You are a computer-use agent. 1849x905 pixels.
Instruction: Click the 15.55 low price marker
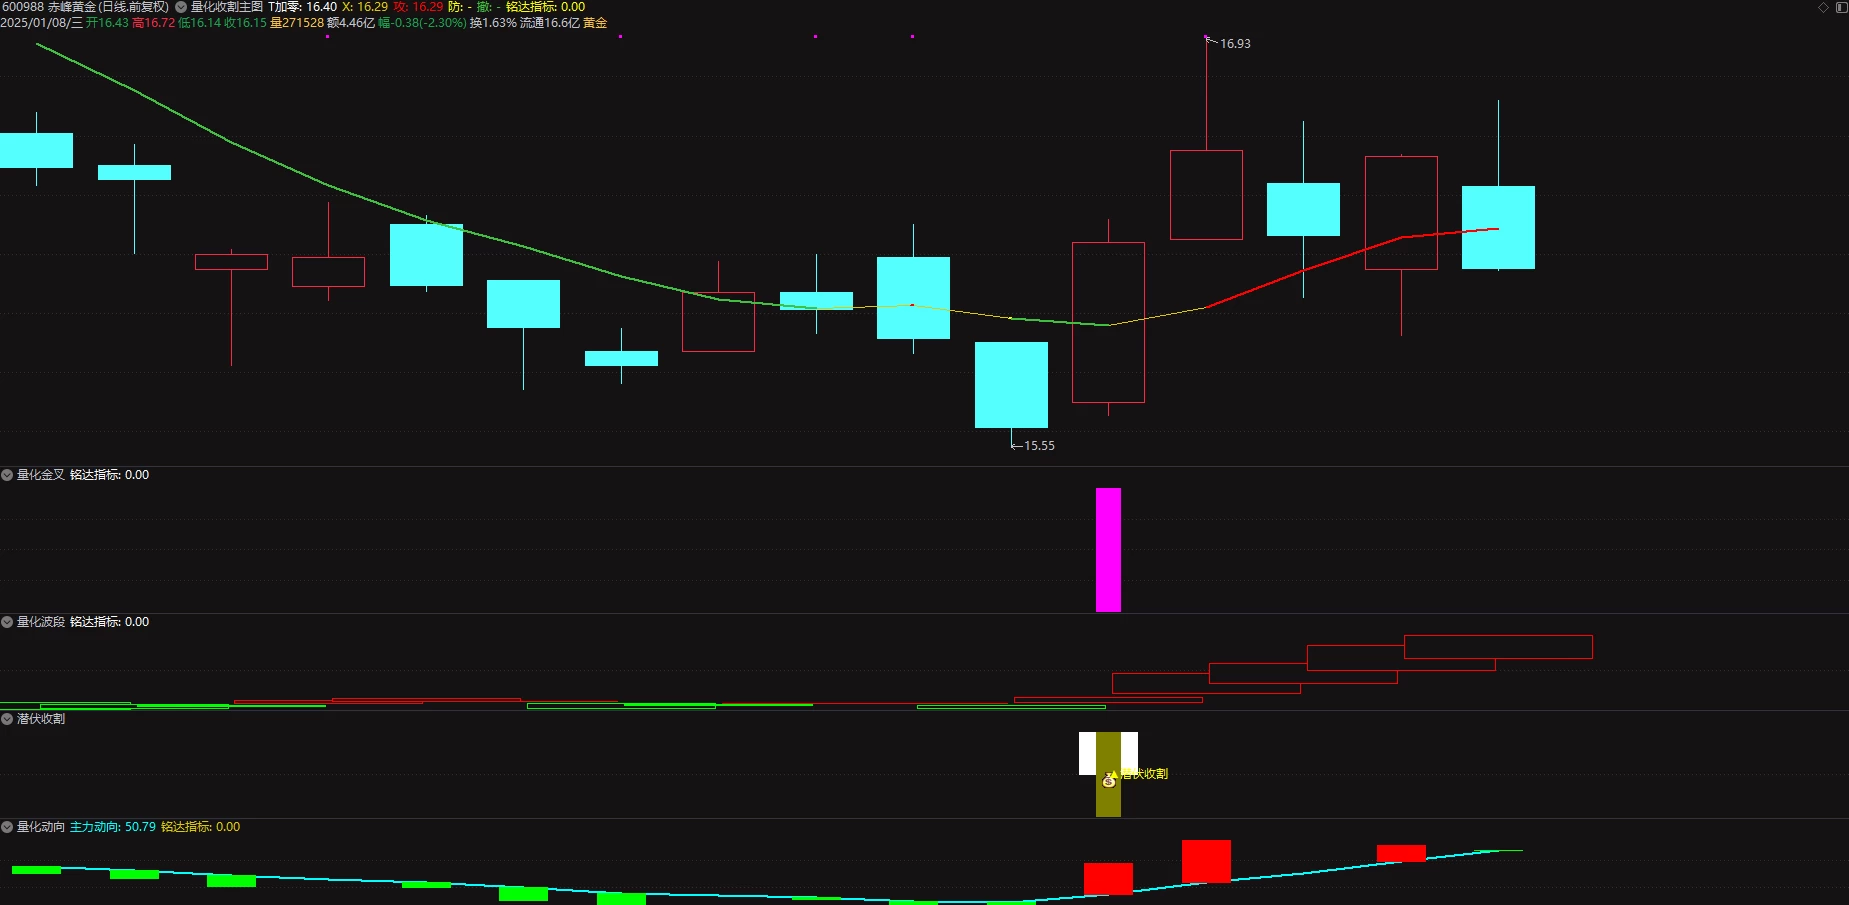1039,446
